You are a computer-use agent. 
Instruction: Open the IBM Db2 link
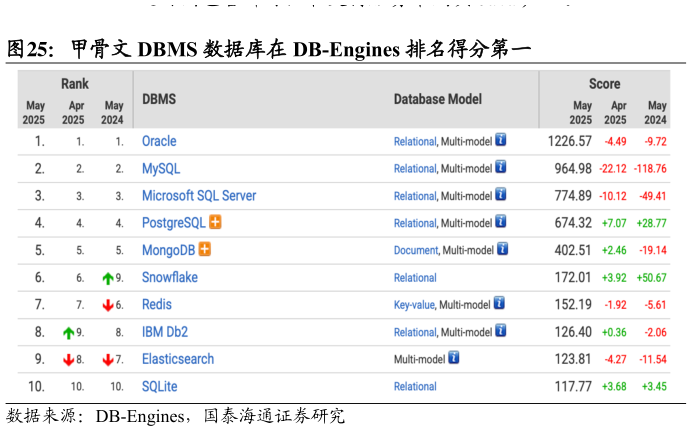[x=165, y=332]
